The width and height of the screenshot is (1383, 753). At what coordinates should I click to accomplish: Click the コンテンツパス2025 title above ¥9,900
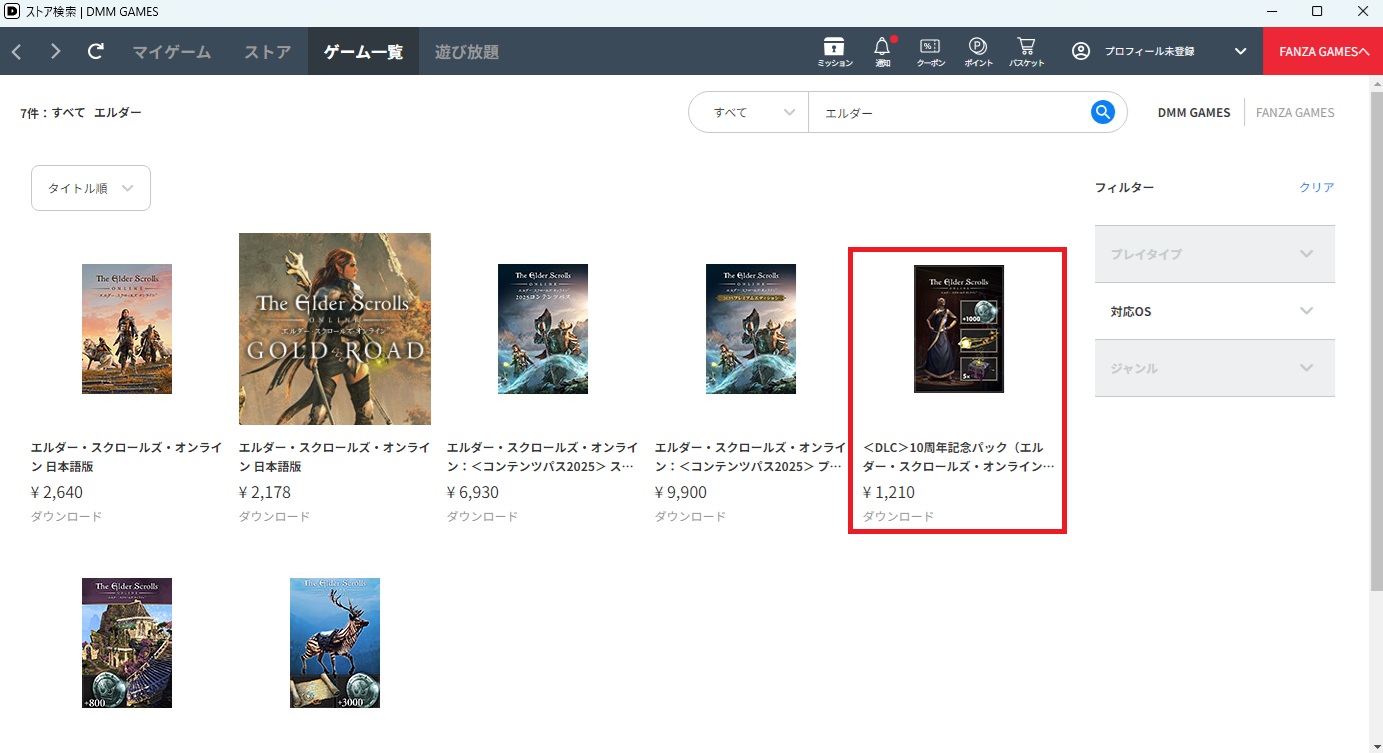tap(751, 457)
